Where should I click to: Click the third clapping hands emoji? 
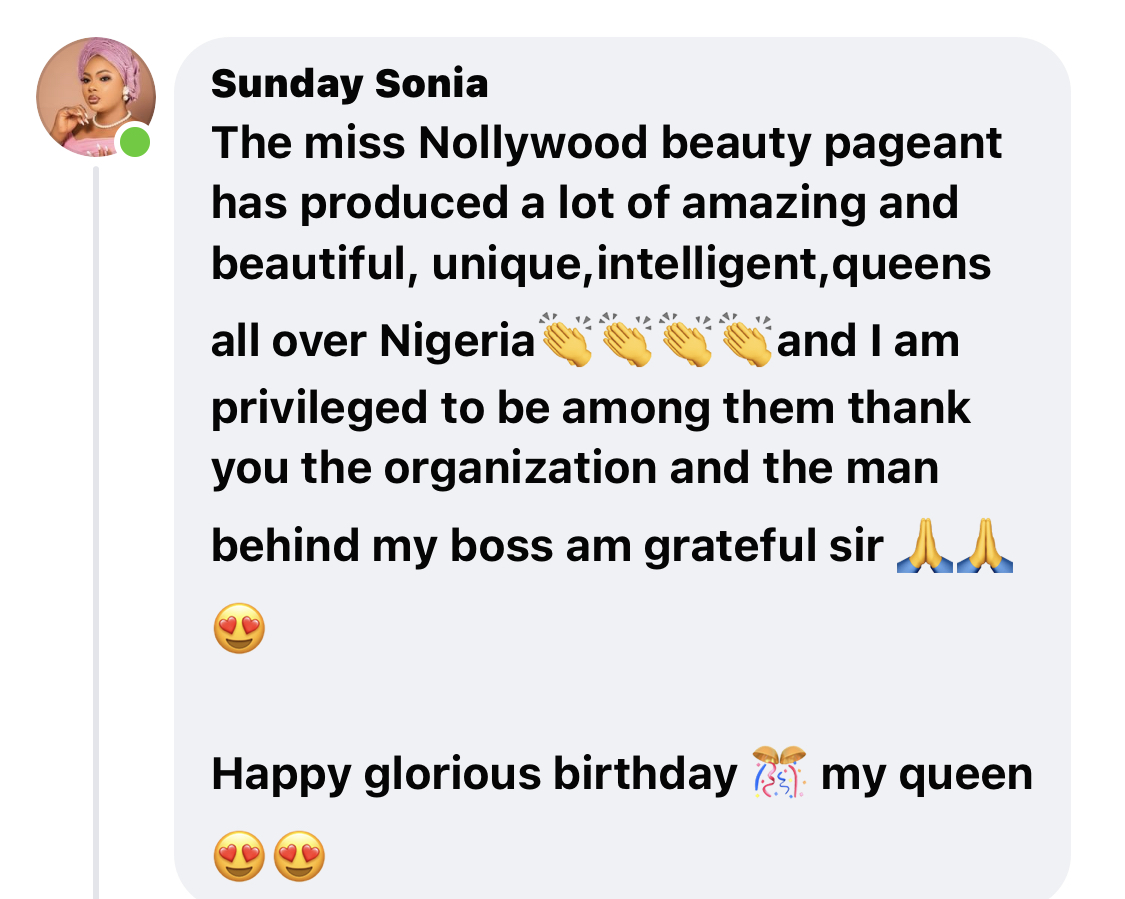686,340
